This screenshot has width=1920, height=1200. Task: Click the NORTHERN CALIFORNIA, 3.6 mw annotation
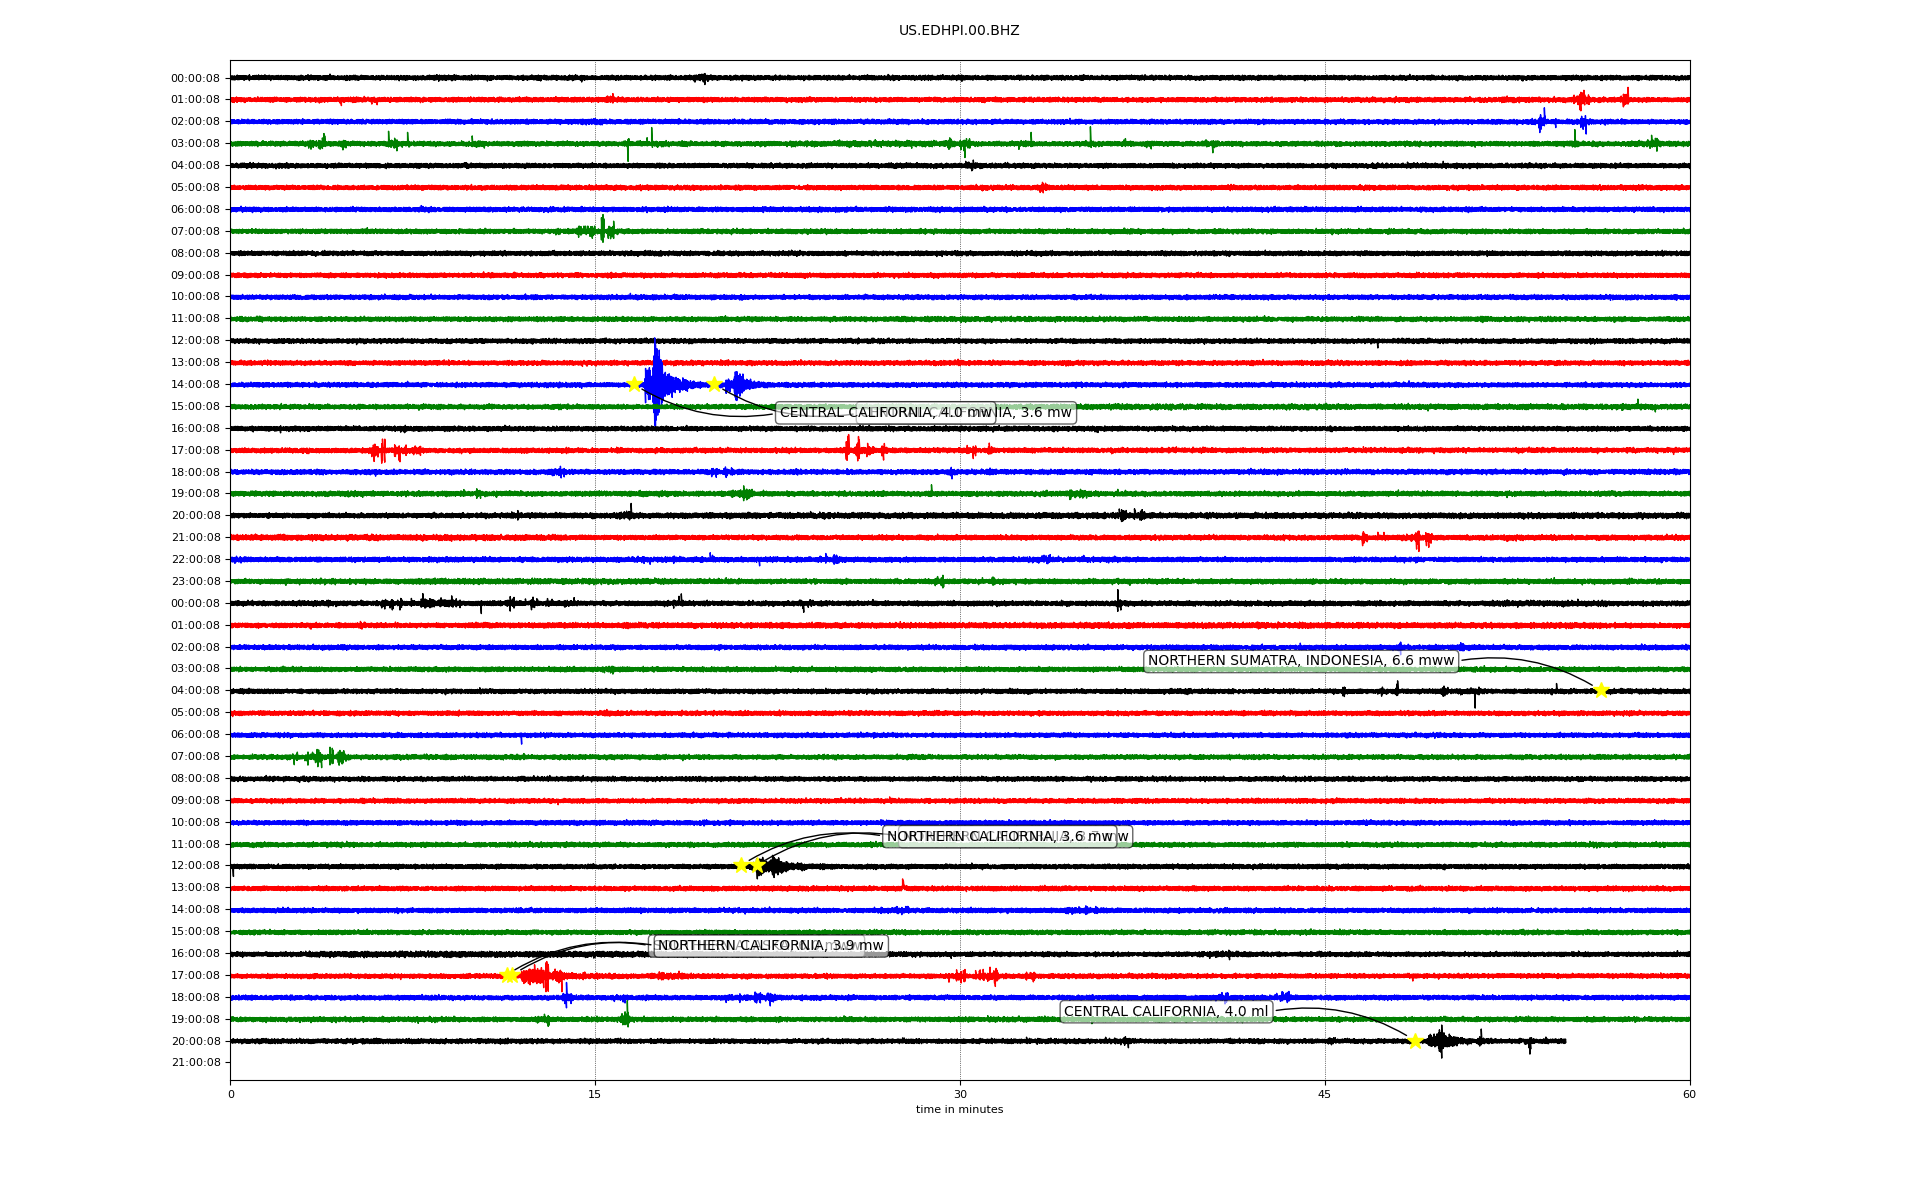(x=1000, y=837)
